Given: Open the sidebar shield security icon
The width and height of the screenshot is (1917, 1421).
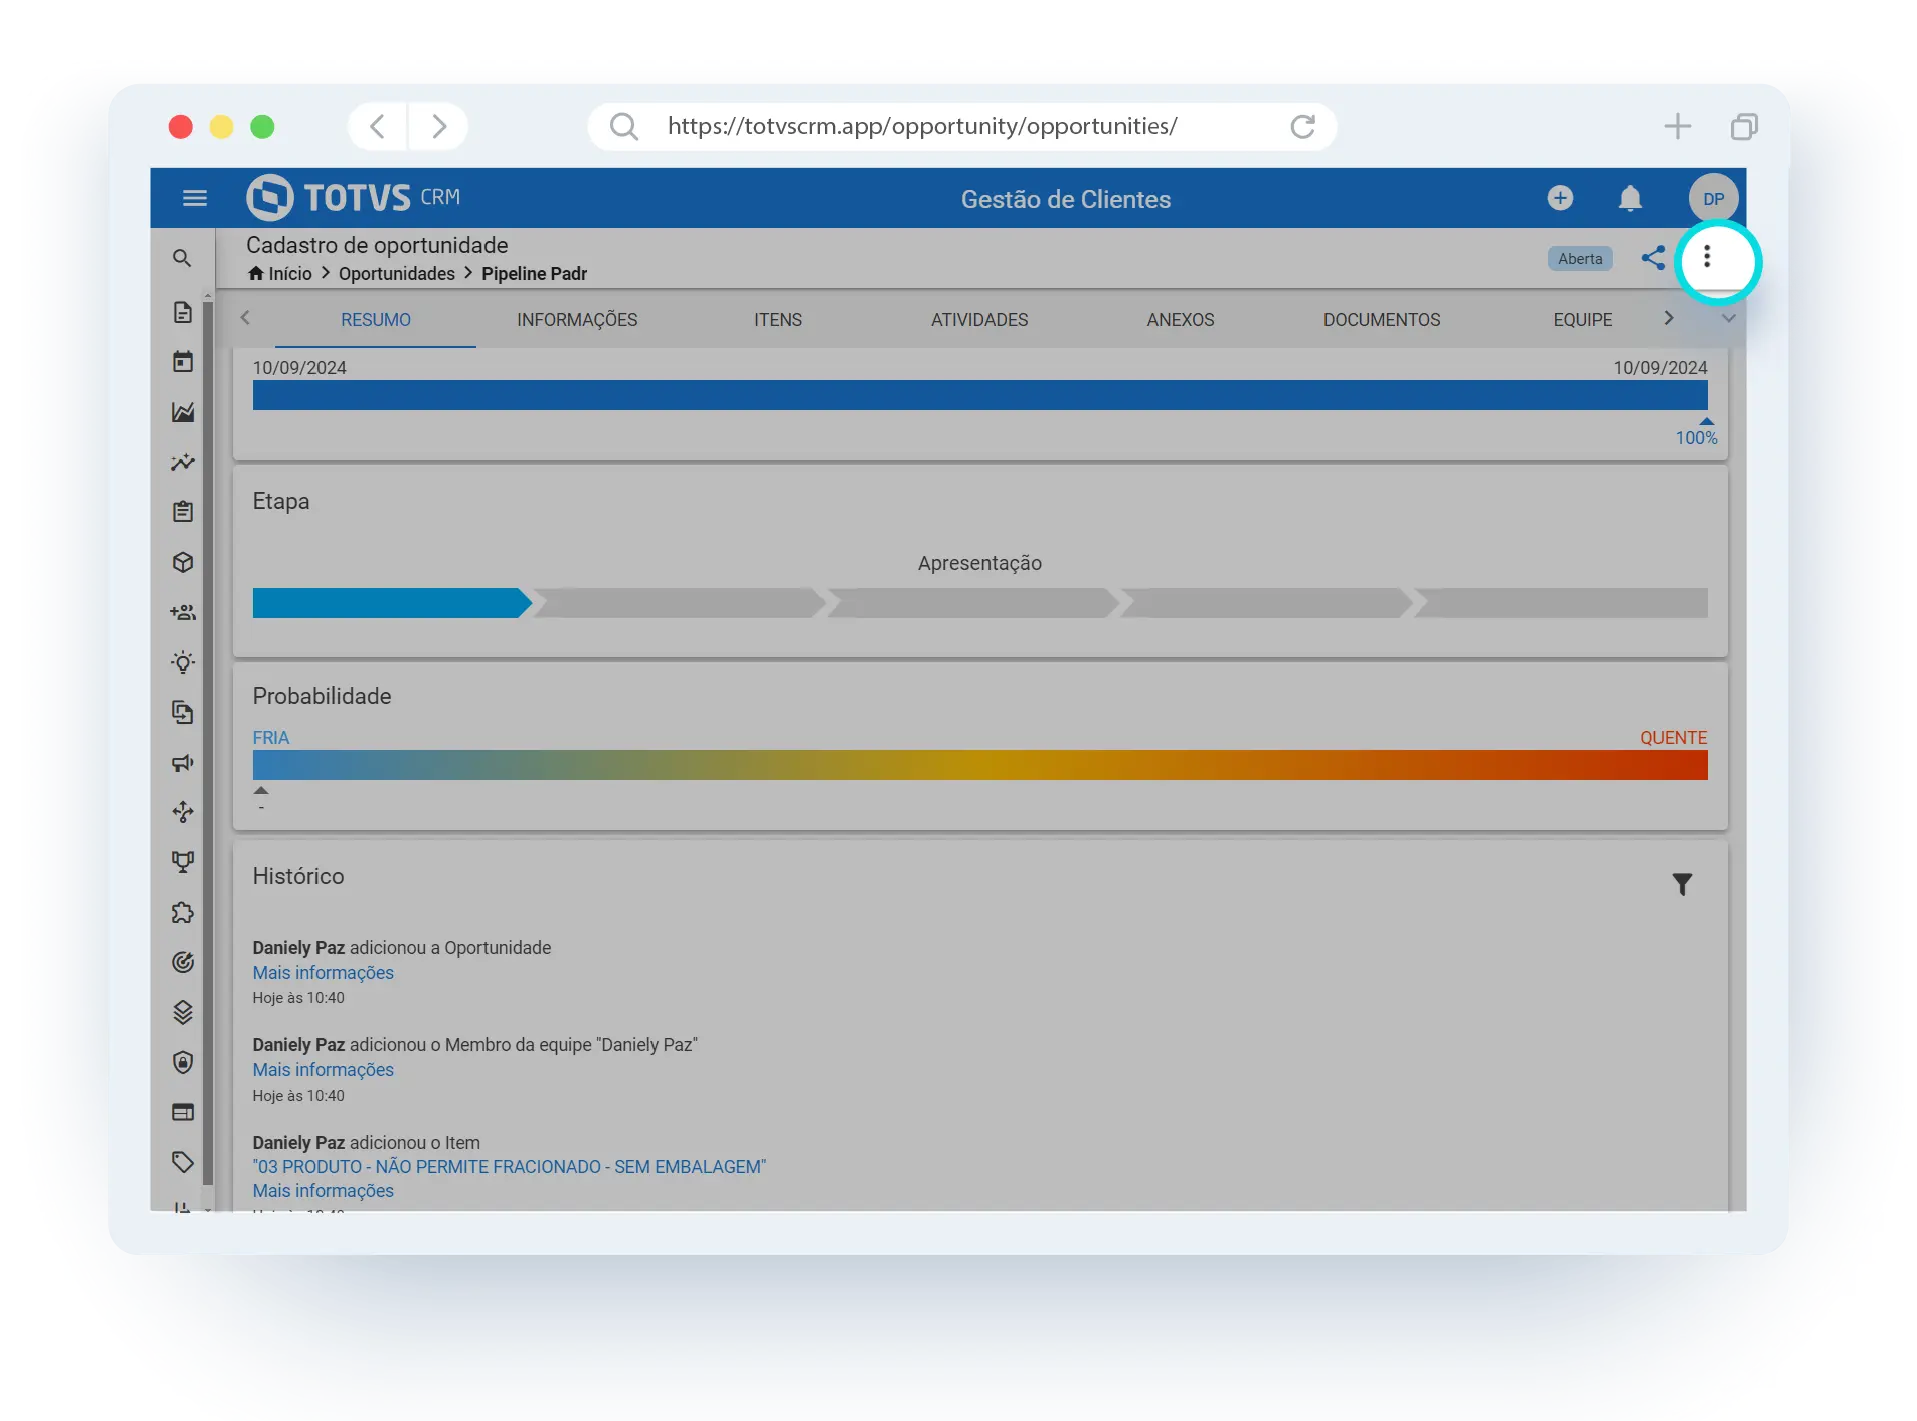Looking at the screenshot, I should coord(182,1062).
